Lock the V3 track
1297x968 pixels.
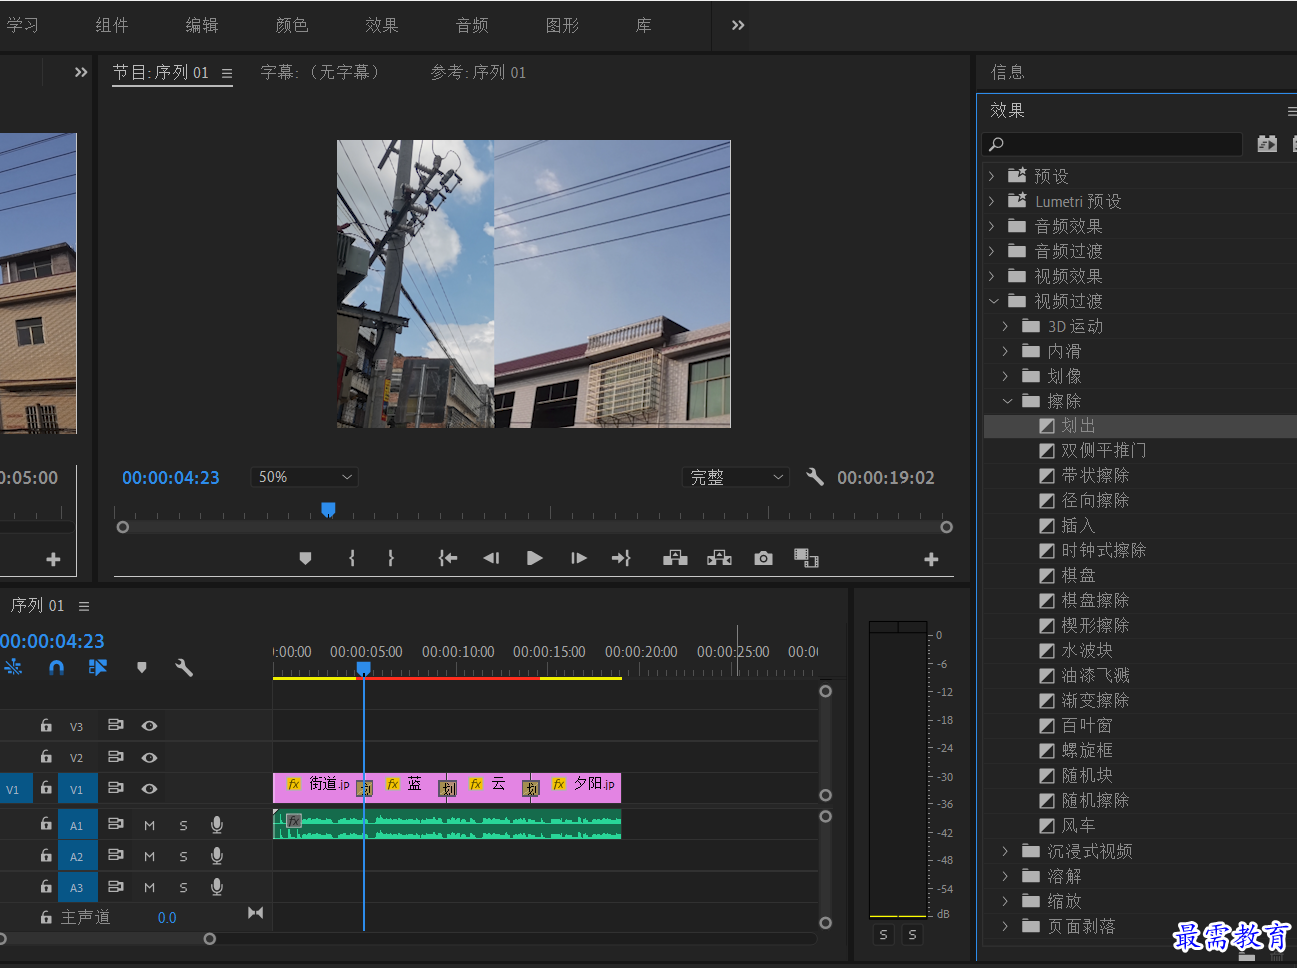46,725
